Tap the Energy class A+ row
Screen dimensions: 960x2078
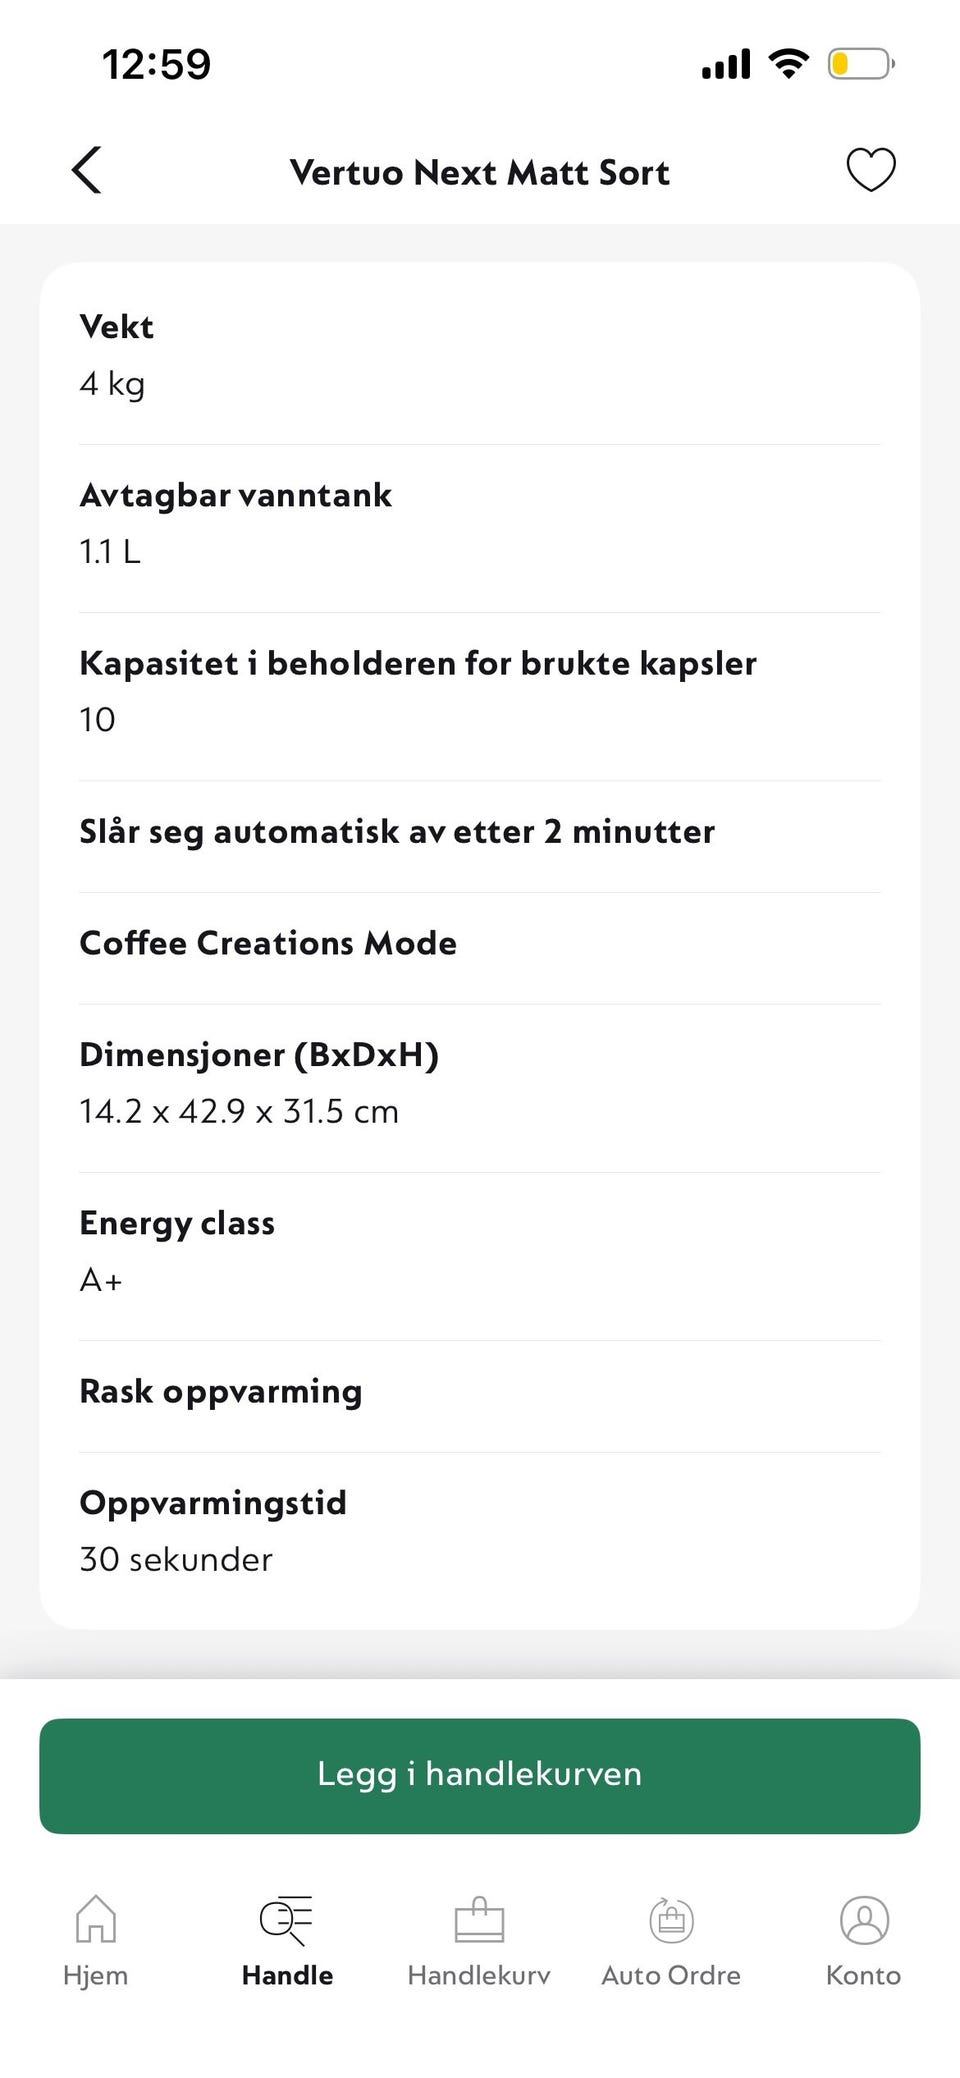coord(480,1251)
